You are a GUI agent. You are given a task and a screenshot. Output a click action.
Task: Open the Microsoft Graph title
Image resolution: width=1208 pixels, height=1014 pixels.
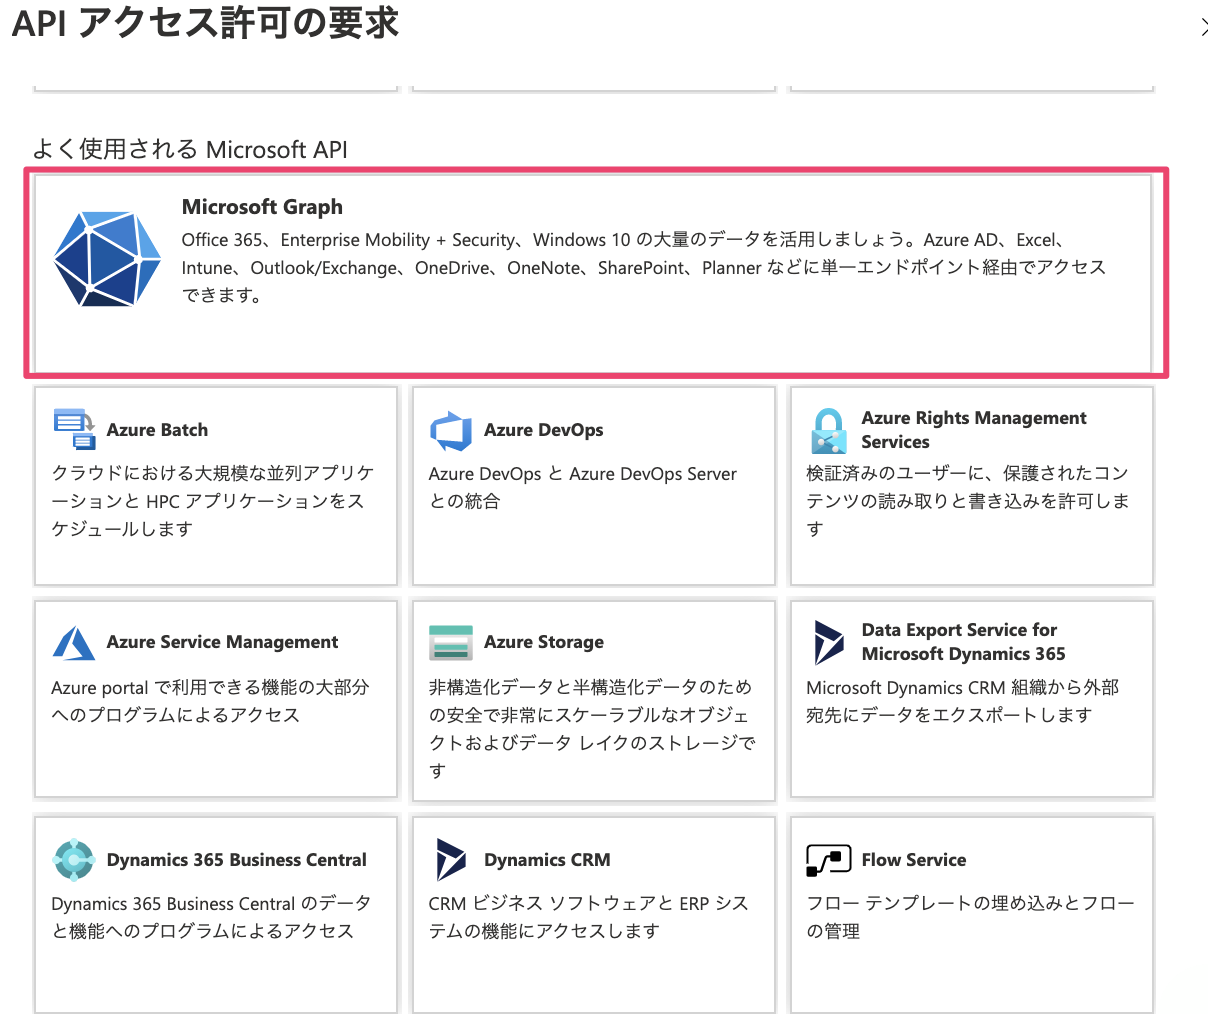click(x=262, y=207)
